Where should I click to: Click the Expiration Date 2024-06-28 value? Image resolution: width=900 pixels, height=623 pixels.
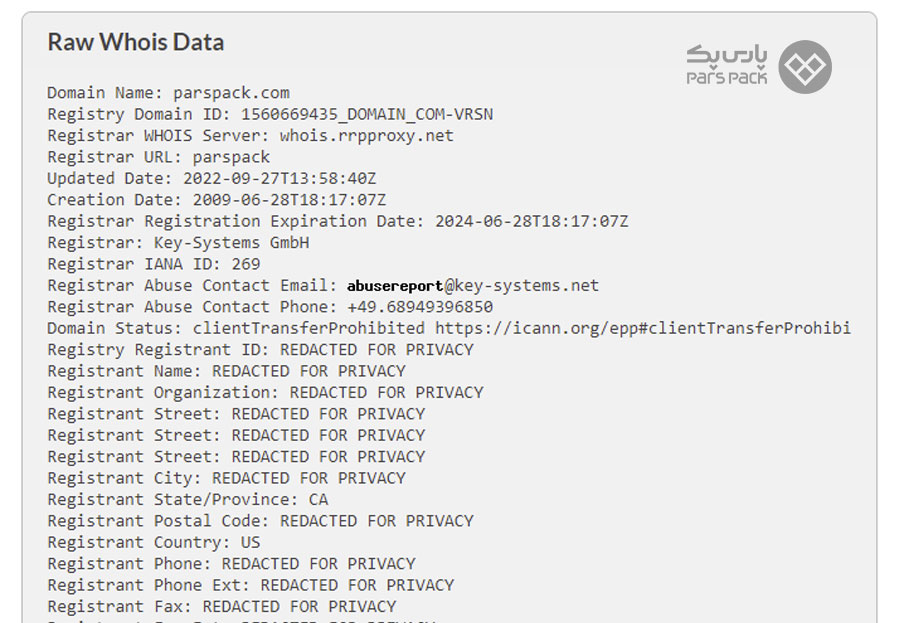(x=532, y=221)
